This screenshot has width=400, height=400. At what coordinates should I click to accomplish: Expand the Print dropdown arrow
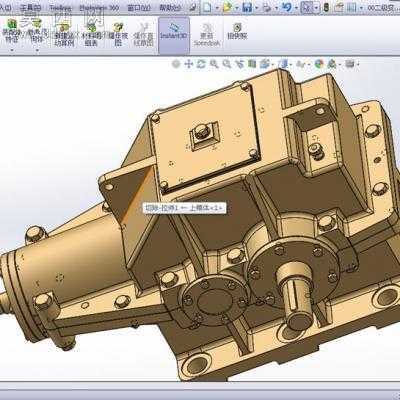[276, 8]
